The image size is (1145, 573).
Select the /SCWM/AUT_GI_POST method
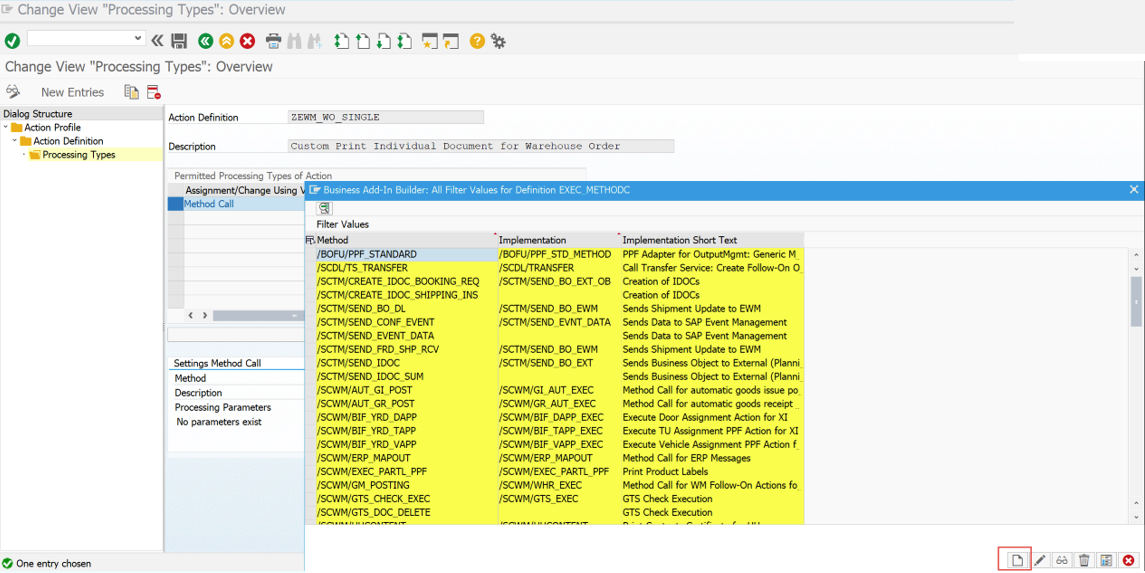405,390
